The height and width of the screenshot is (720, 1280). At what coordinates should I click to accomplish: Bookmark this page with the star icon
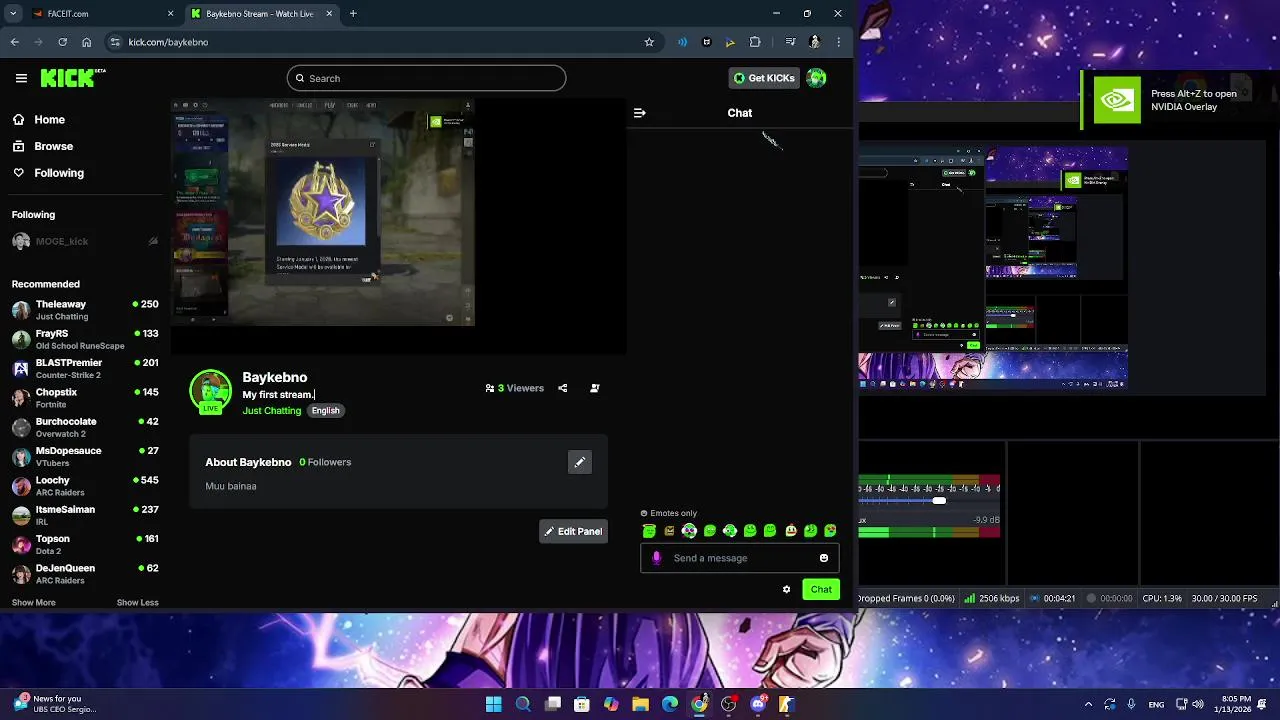click(649, 42)
